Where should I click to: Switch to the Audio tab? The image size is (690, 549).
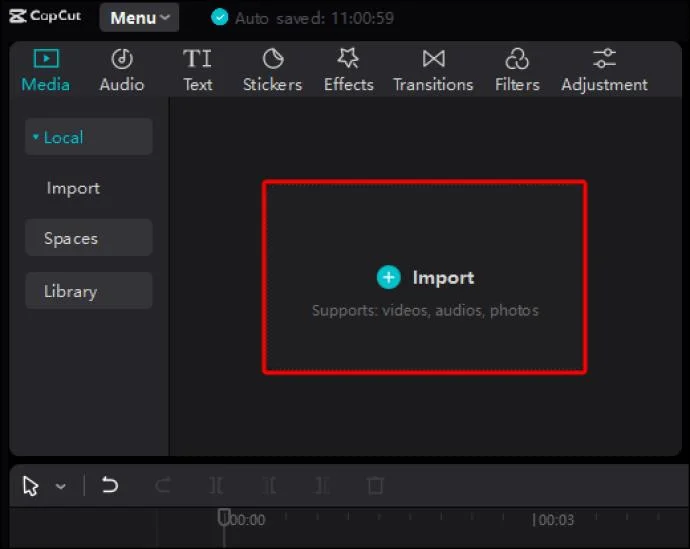tap(122, 70)
